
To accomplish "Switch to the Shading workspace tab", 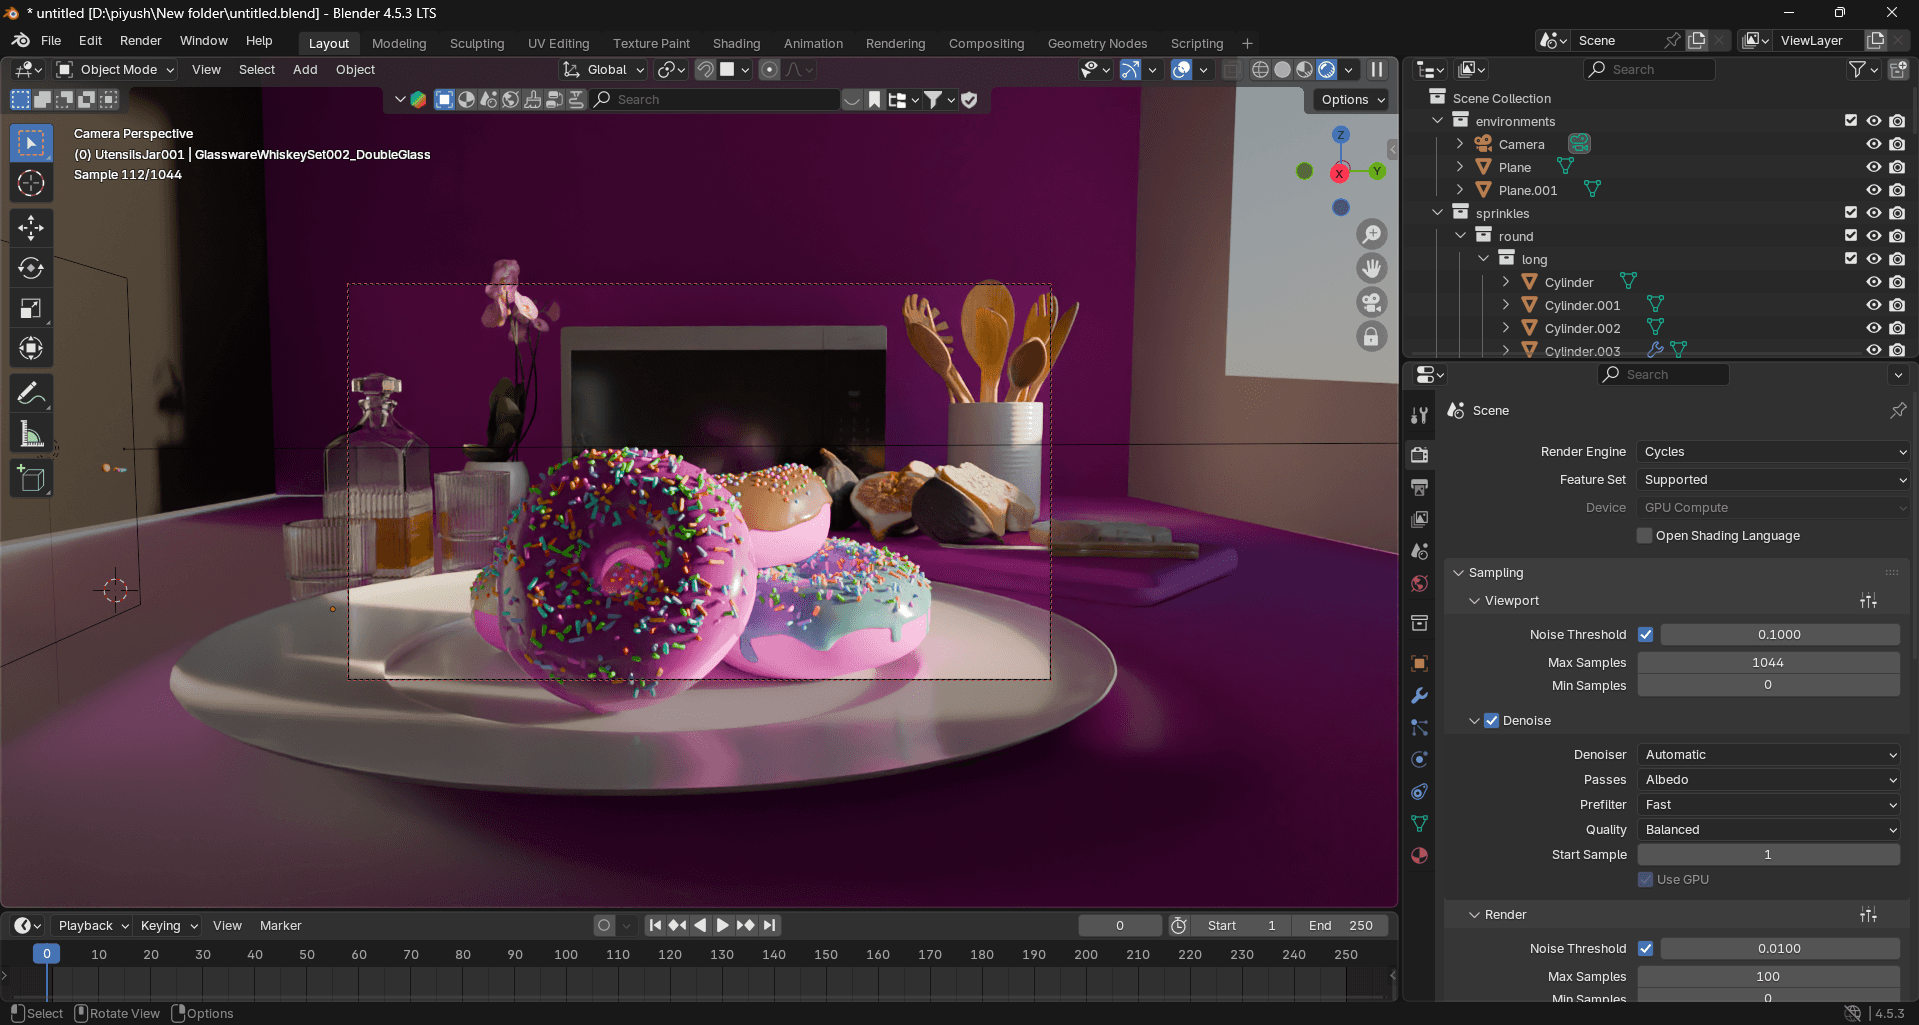I will pyautogui.click(x=736, y=43).
